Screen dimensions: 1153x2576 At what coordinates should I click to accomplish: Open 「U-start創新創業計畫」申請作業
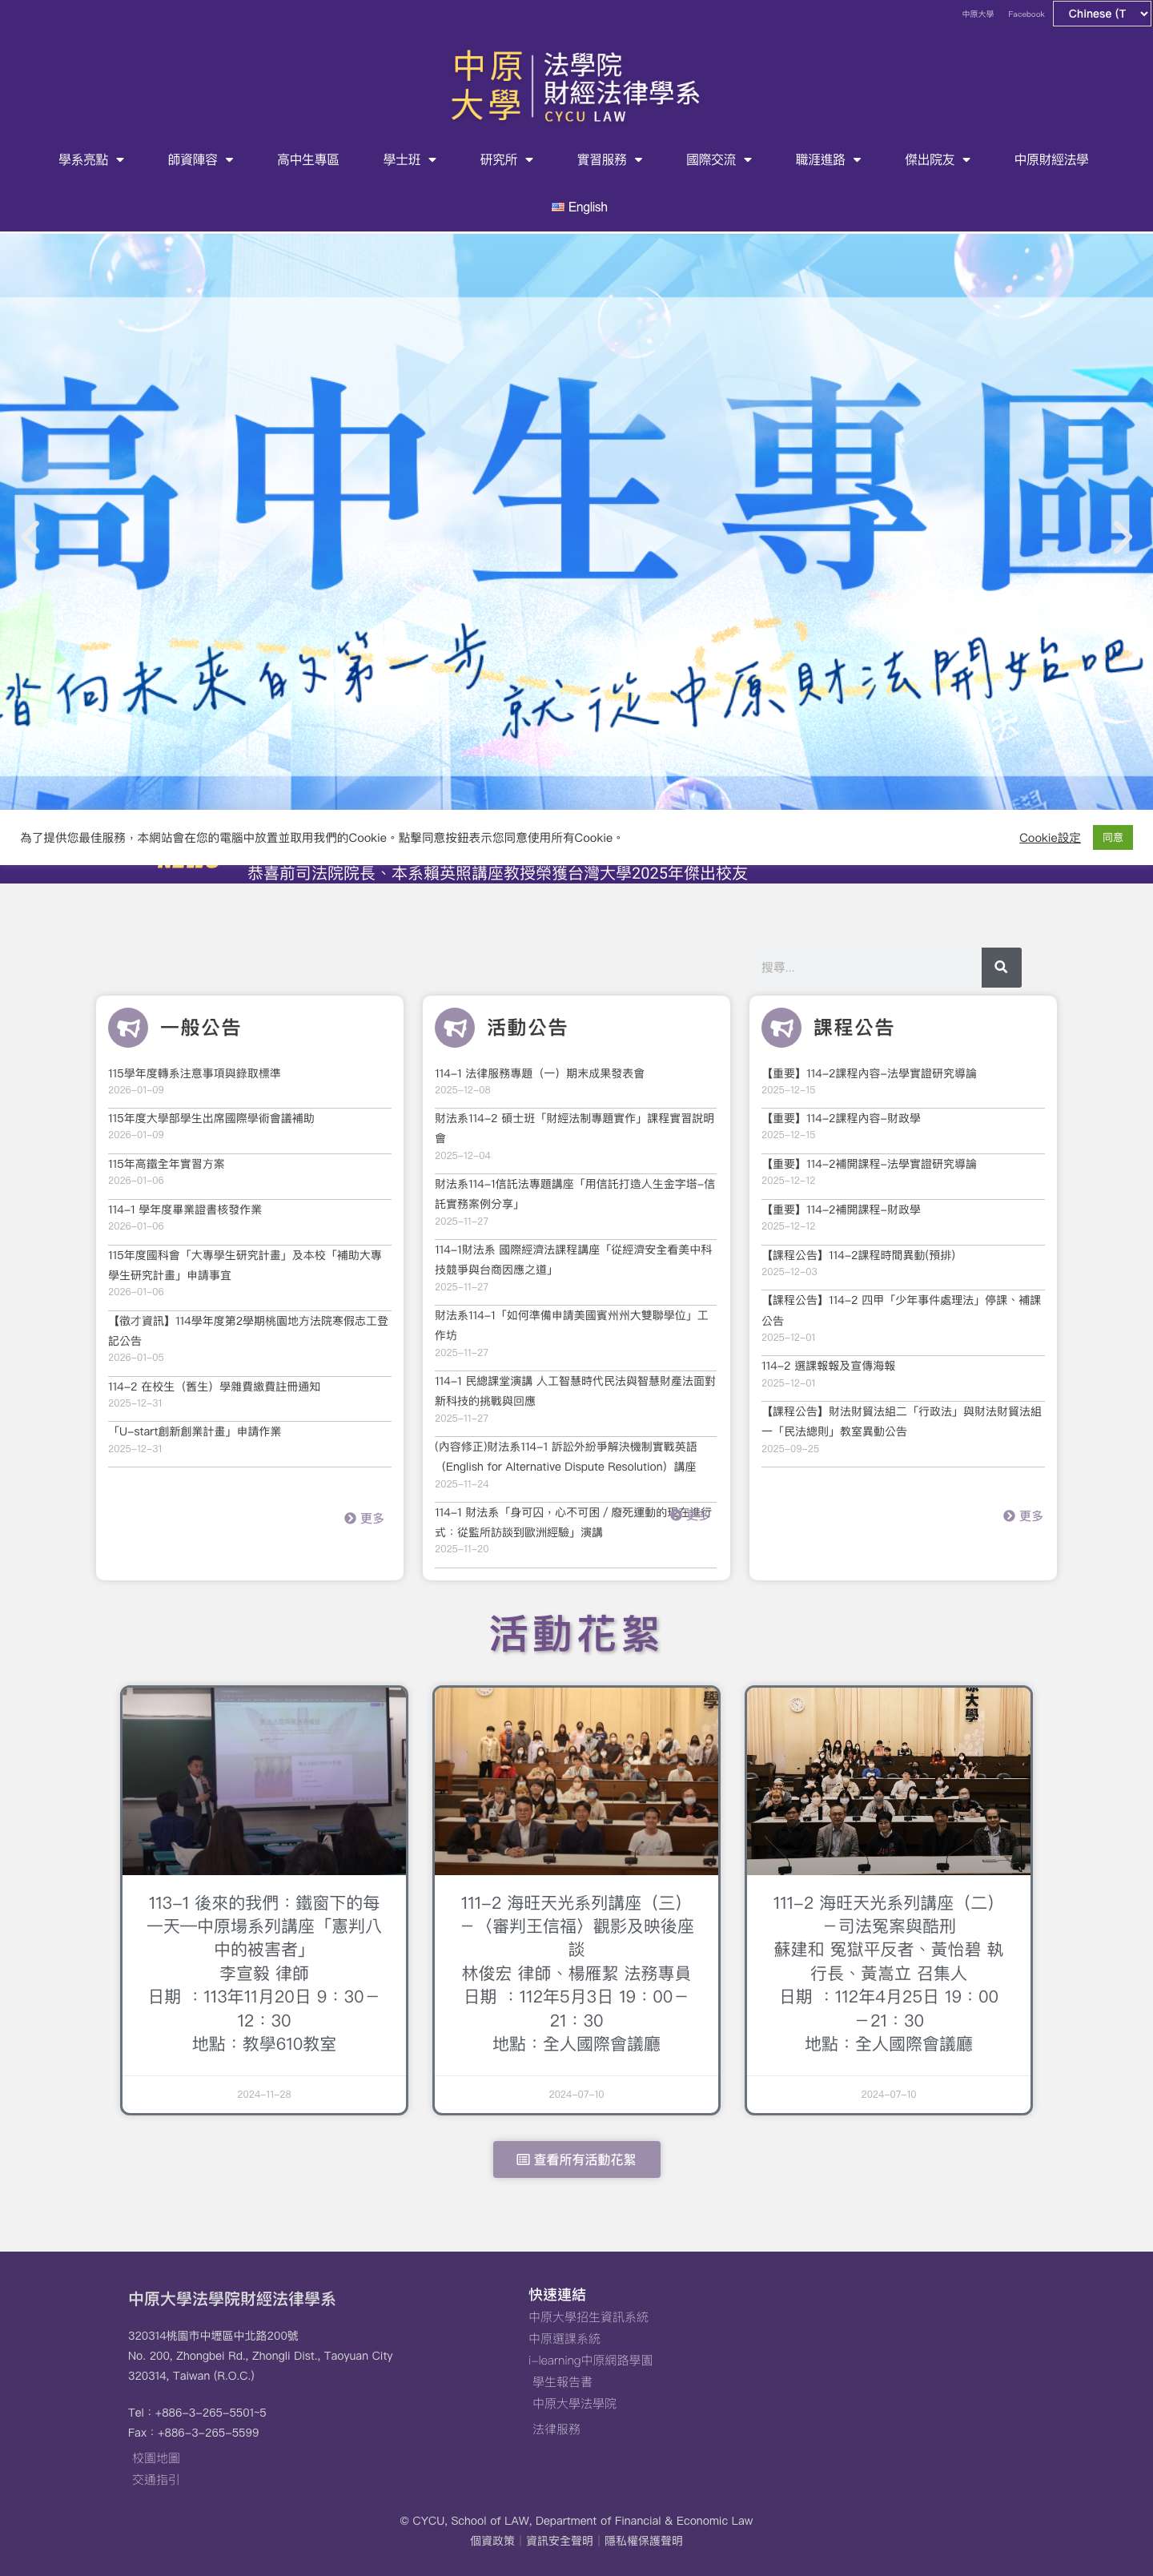click(194, 1431)
